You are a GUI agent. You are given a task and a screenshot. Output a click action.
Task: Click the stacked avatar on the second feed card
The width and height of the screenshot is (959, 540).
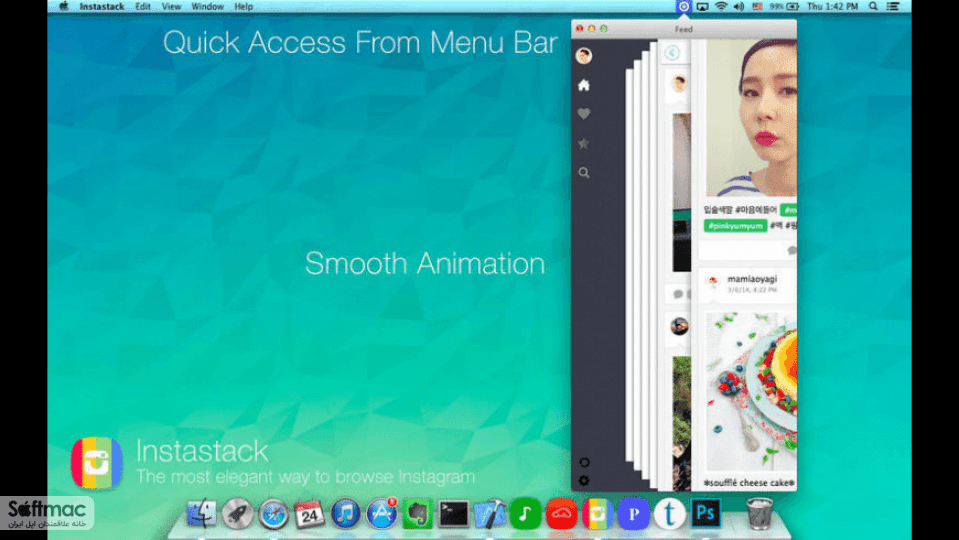click(679, 83)
